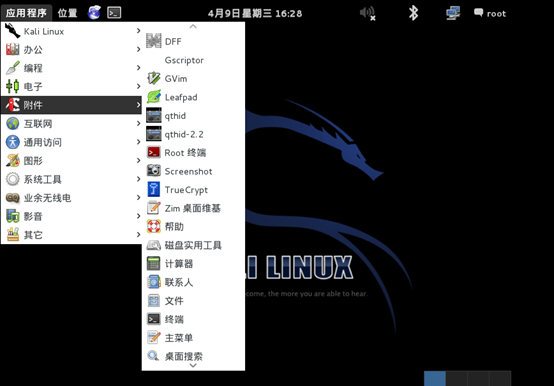
Task: Launch the Screenshot camera icon
Action: 154,171
